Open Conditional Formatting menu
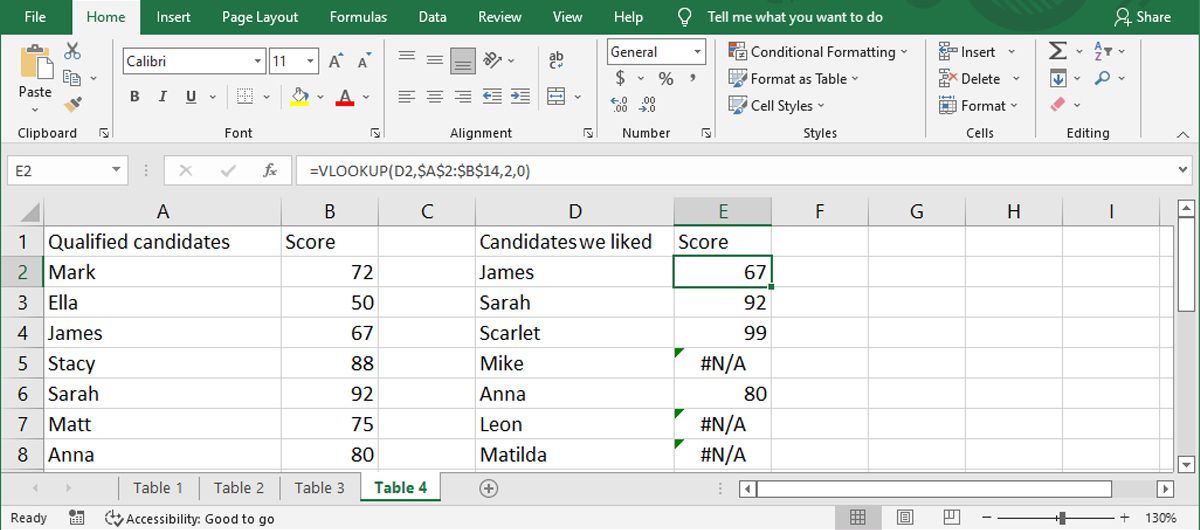 point(819,52)
